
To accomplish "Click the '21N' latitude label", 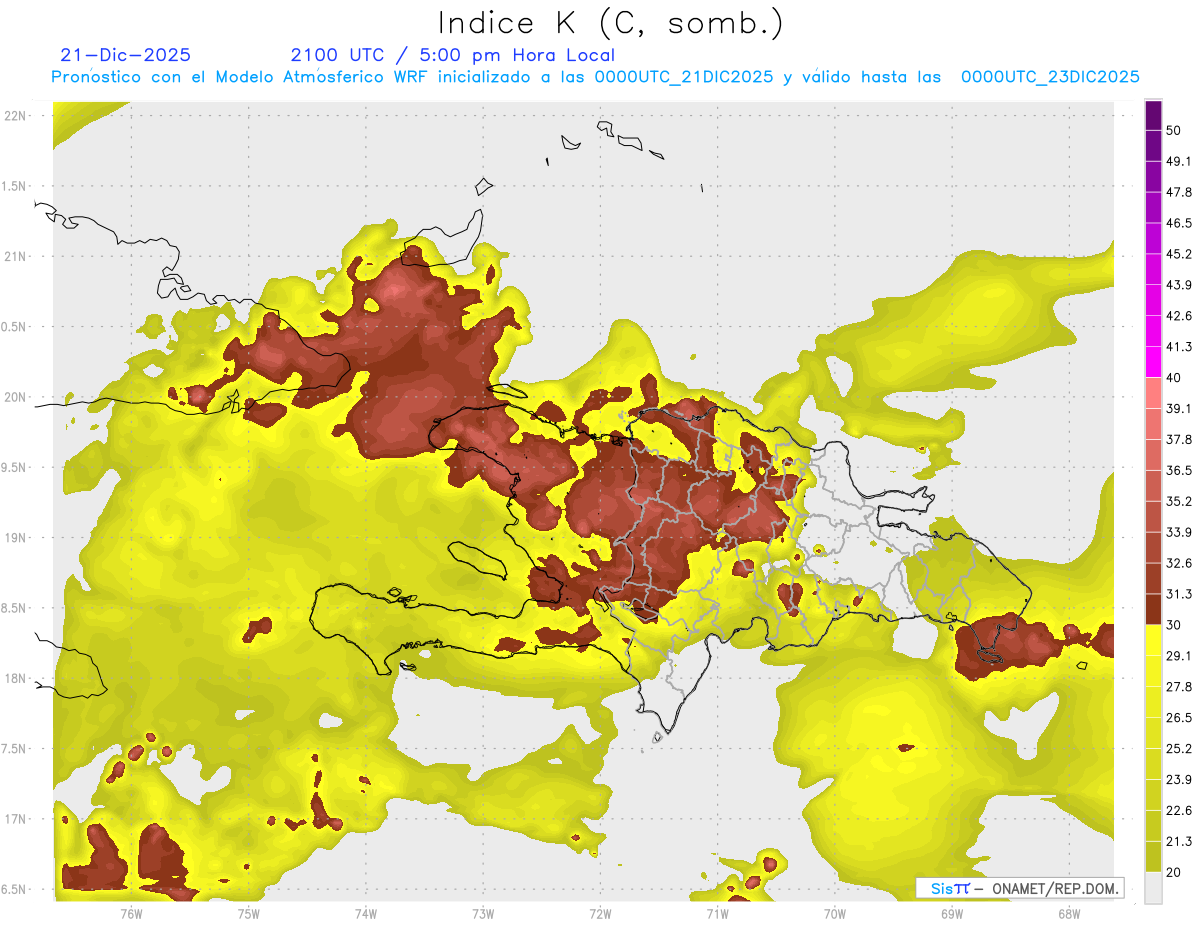I will click(15, 256).
